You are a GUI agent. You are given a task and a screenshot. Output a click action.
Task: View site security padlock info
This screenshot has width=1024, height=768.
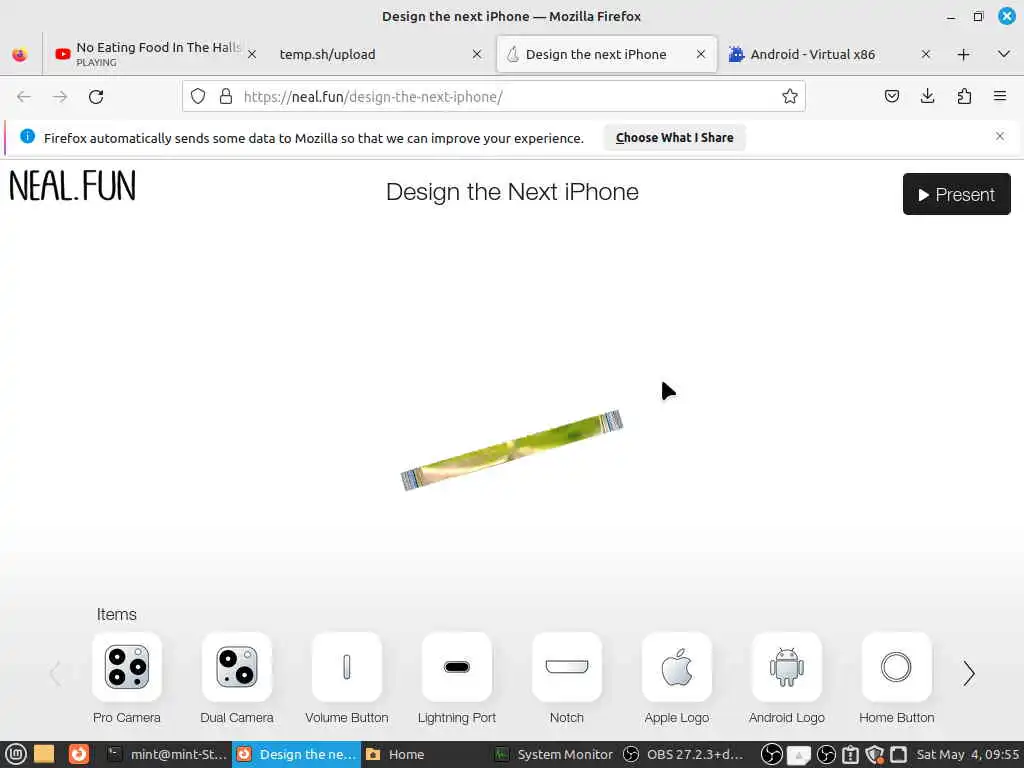226,97
